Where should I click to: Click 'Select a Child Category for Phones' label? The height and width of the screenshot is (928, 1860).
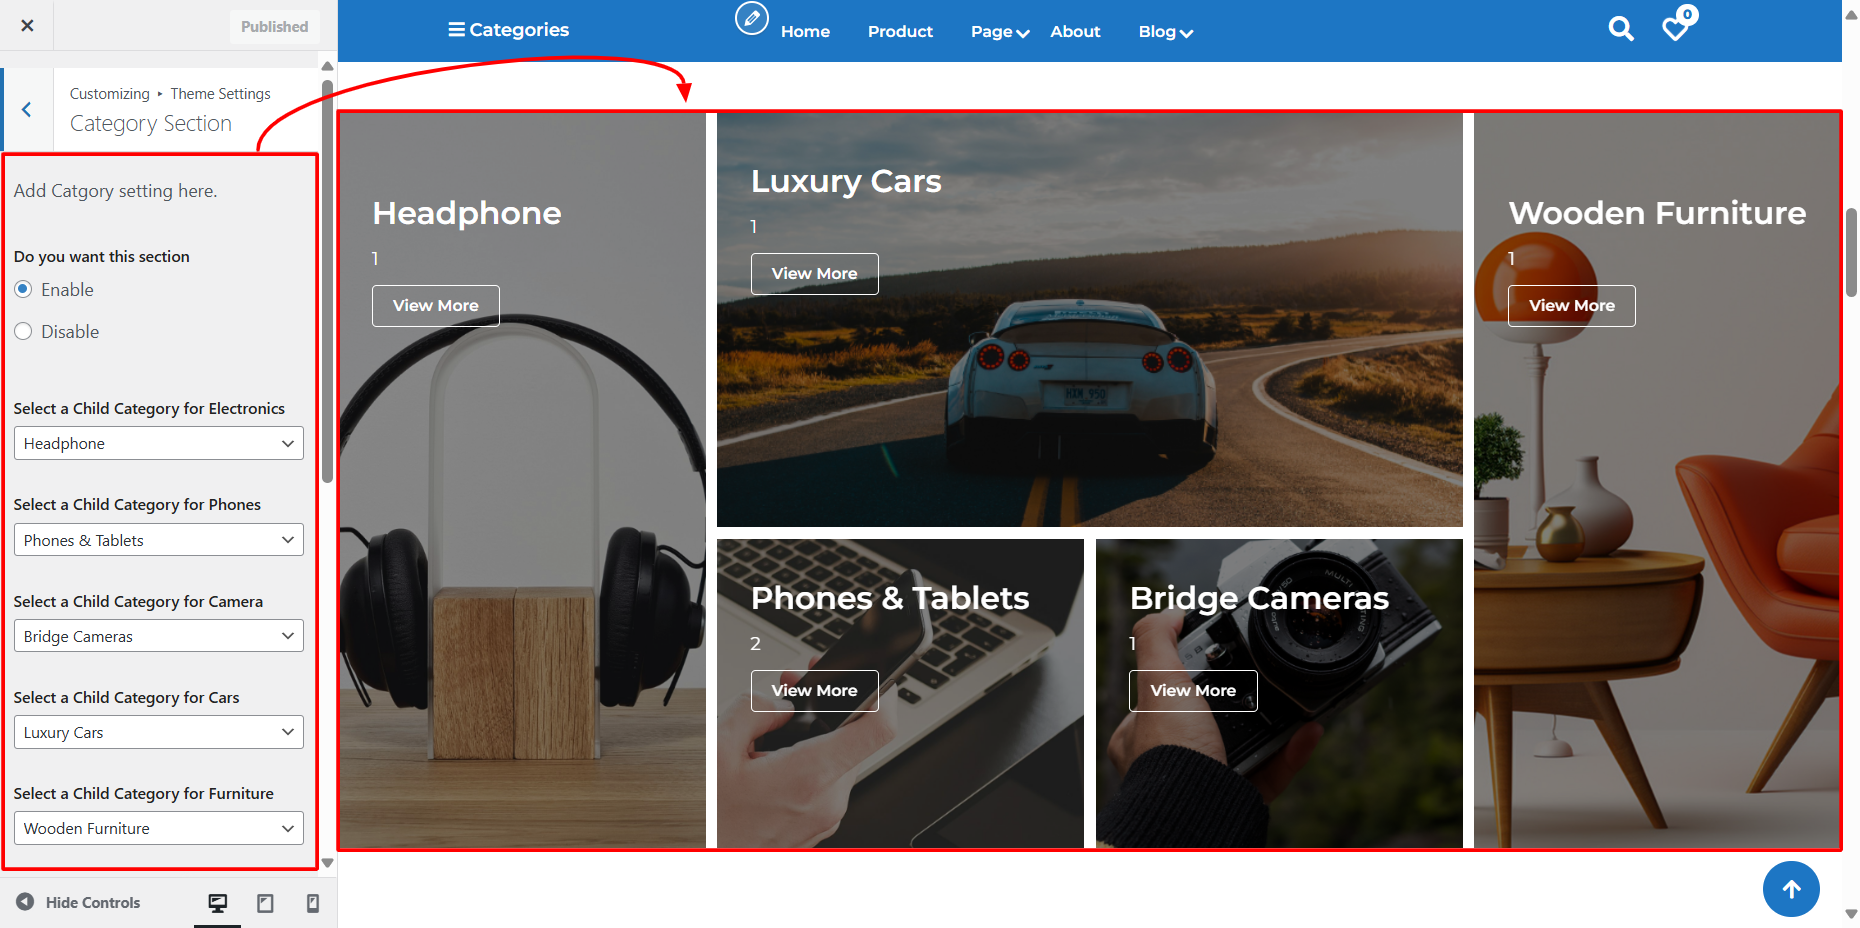[x=137, y=505]
